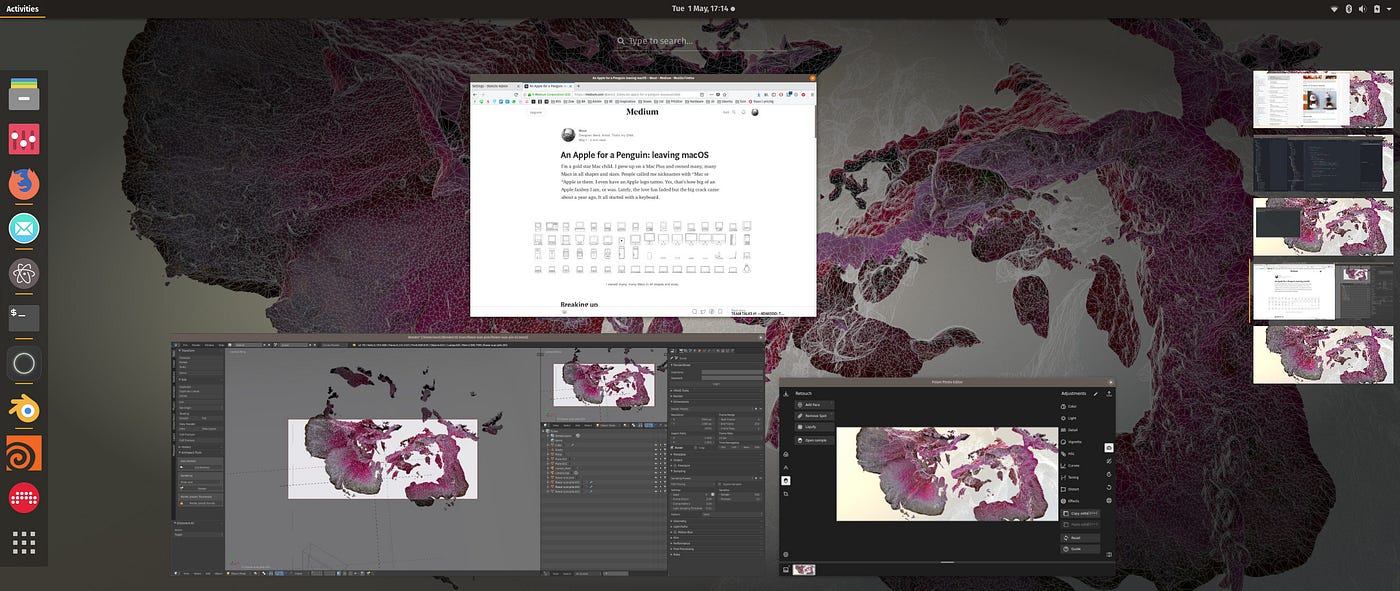
Task: Open the Medium search icon
Action: tap(733, 112)
